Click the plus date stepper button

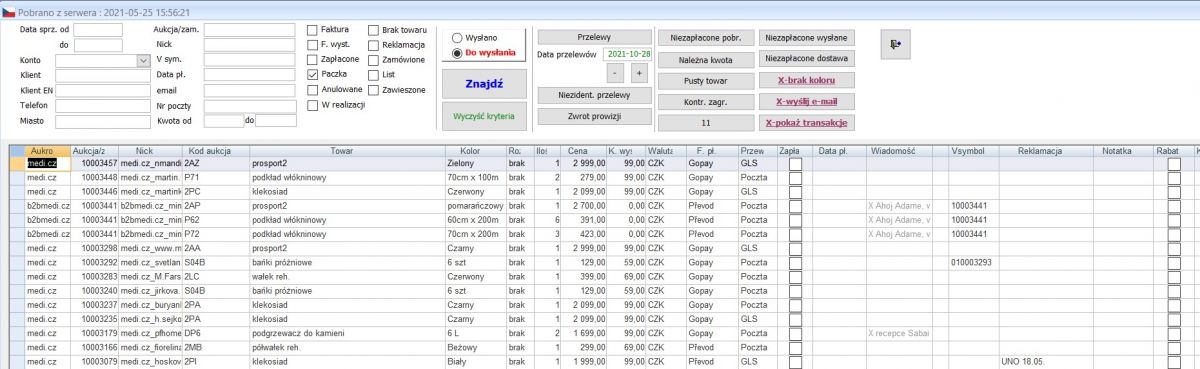pos(639,73)
